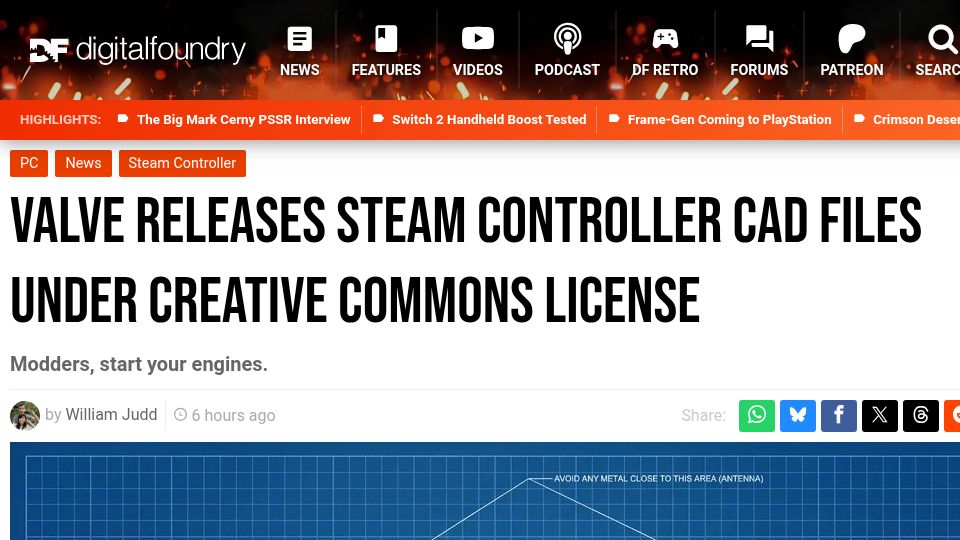Click the tag icon before Crimson Desert highlight
This screenshot has height=540, width=960.
click(860, 119)
